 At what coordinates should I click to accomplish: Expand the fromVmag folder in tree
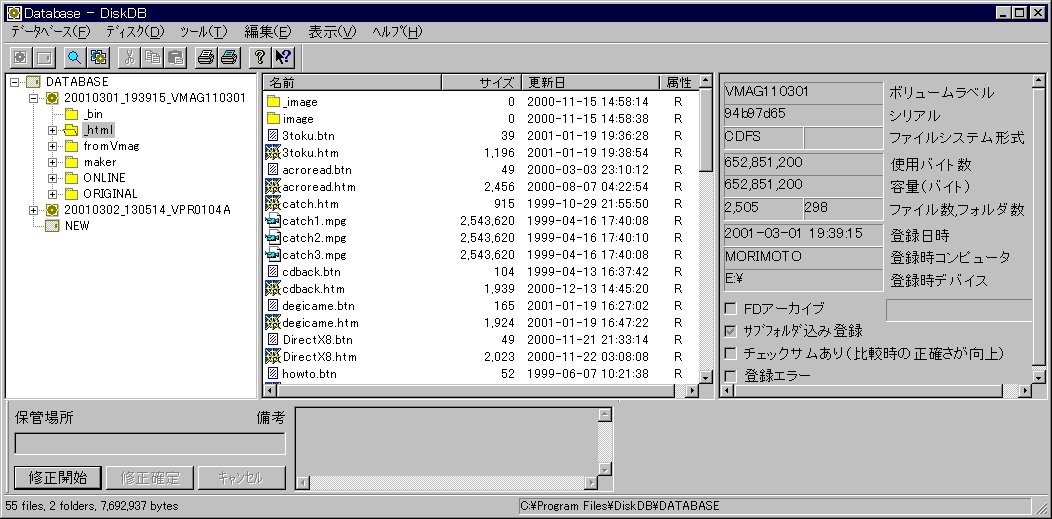(53, 146)
